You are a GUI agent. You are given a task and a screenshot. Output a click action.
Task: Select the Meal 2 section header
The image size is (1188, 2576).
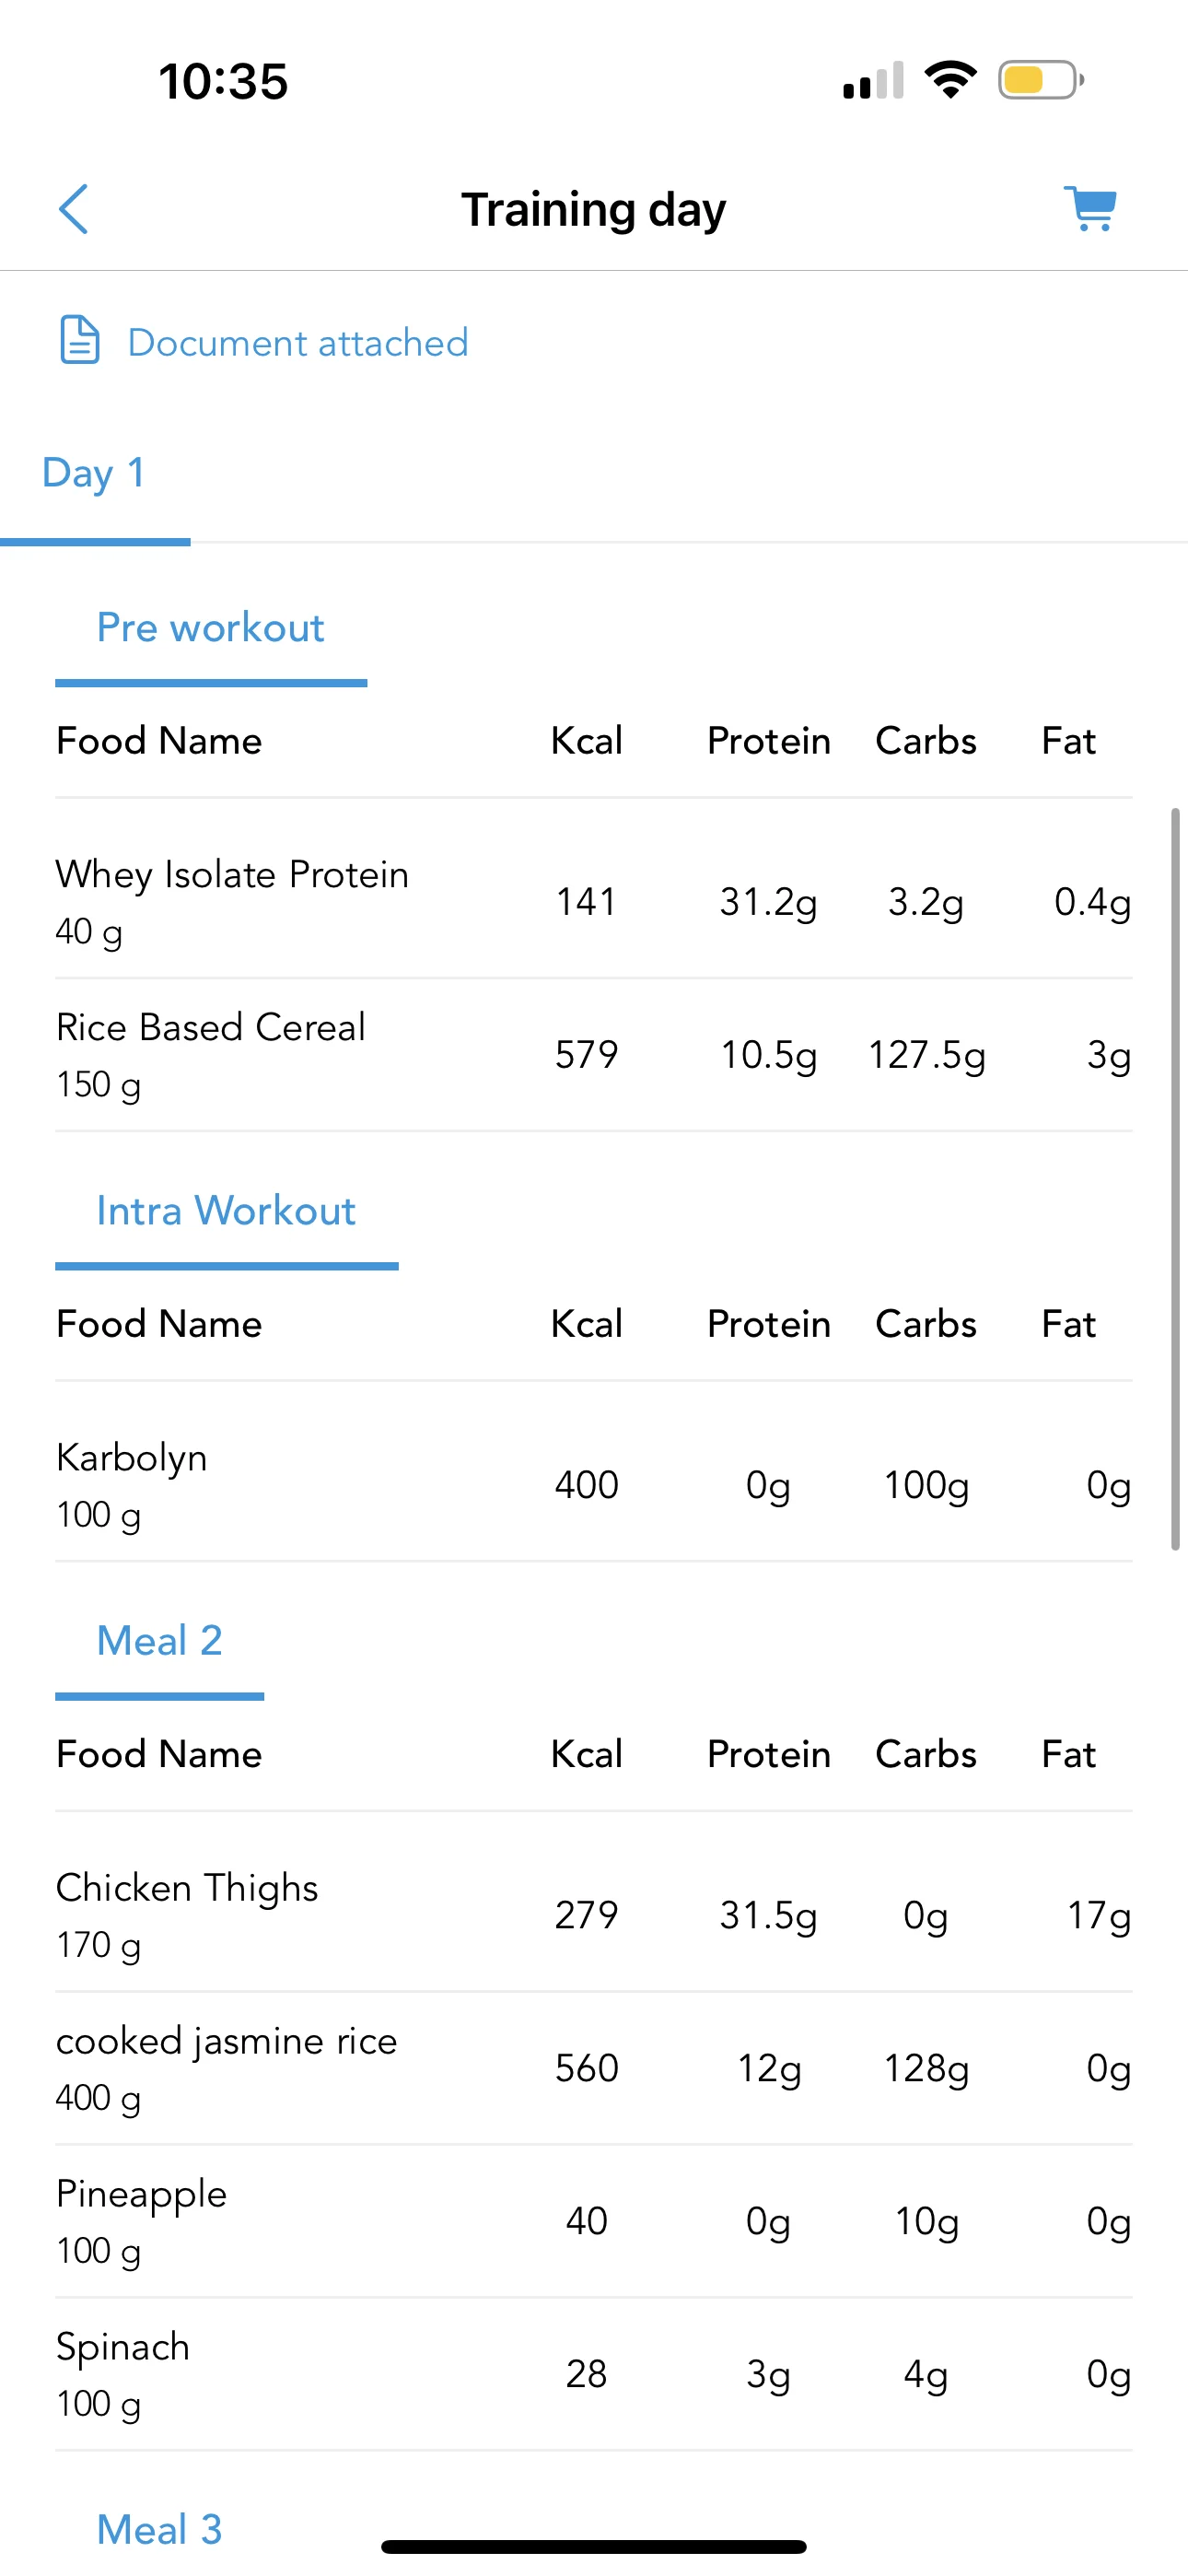click(x=160, y=1641)
